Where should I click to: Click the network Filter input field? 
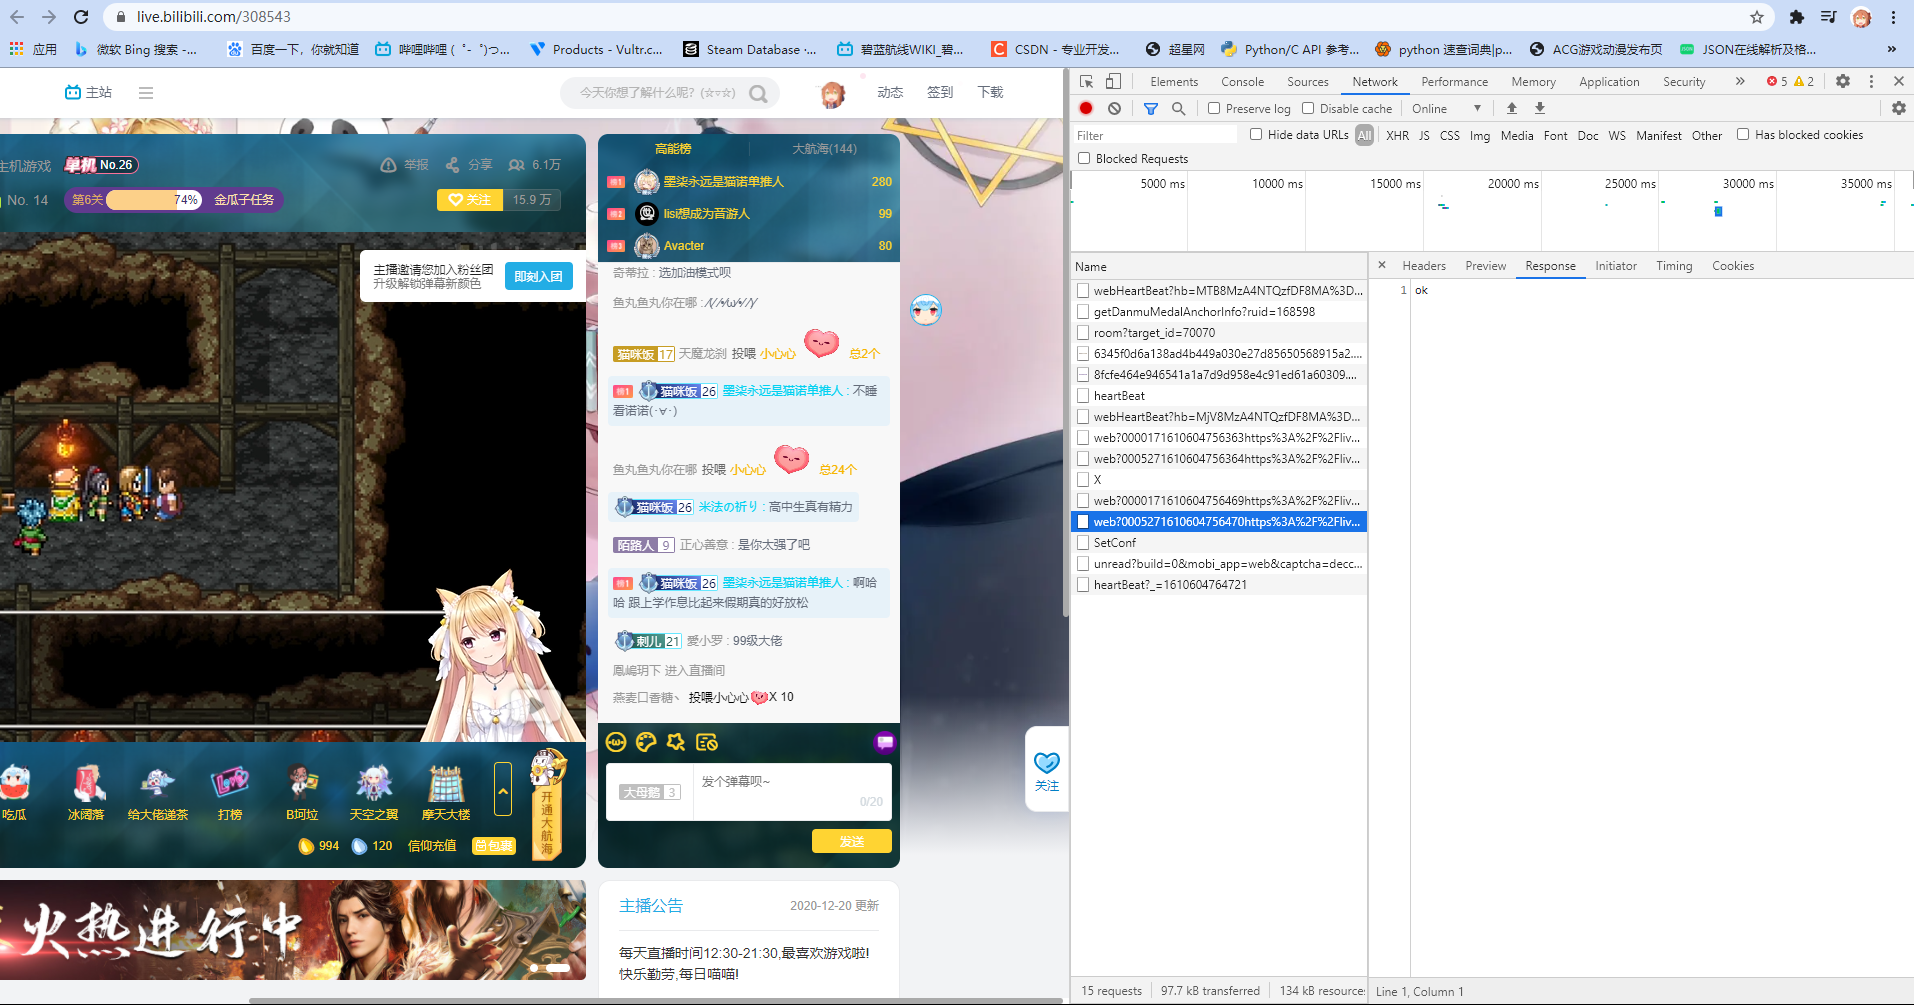click(x=1155, y=135)
